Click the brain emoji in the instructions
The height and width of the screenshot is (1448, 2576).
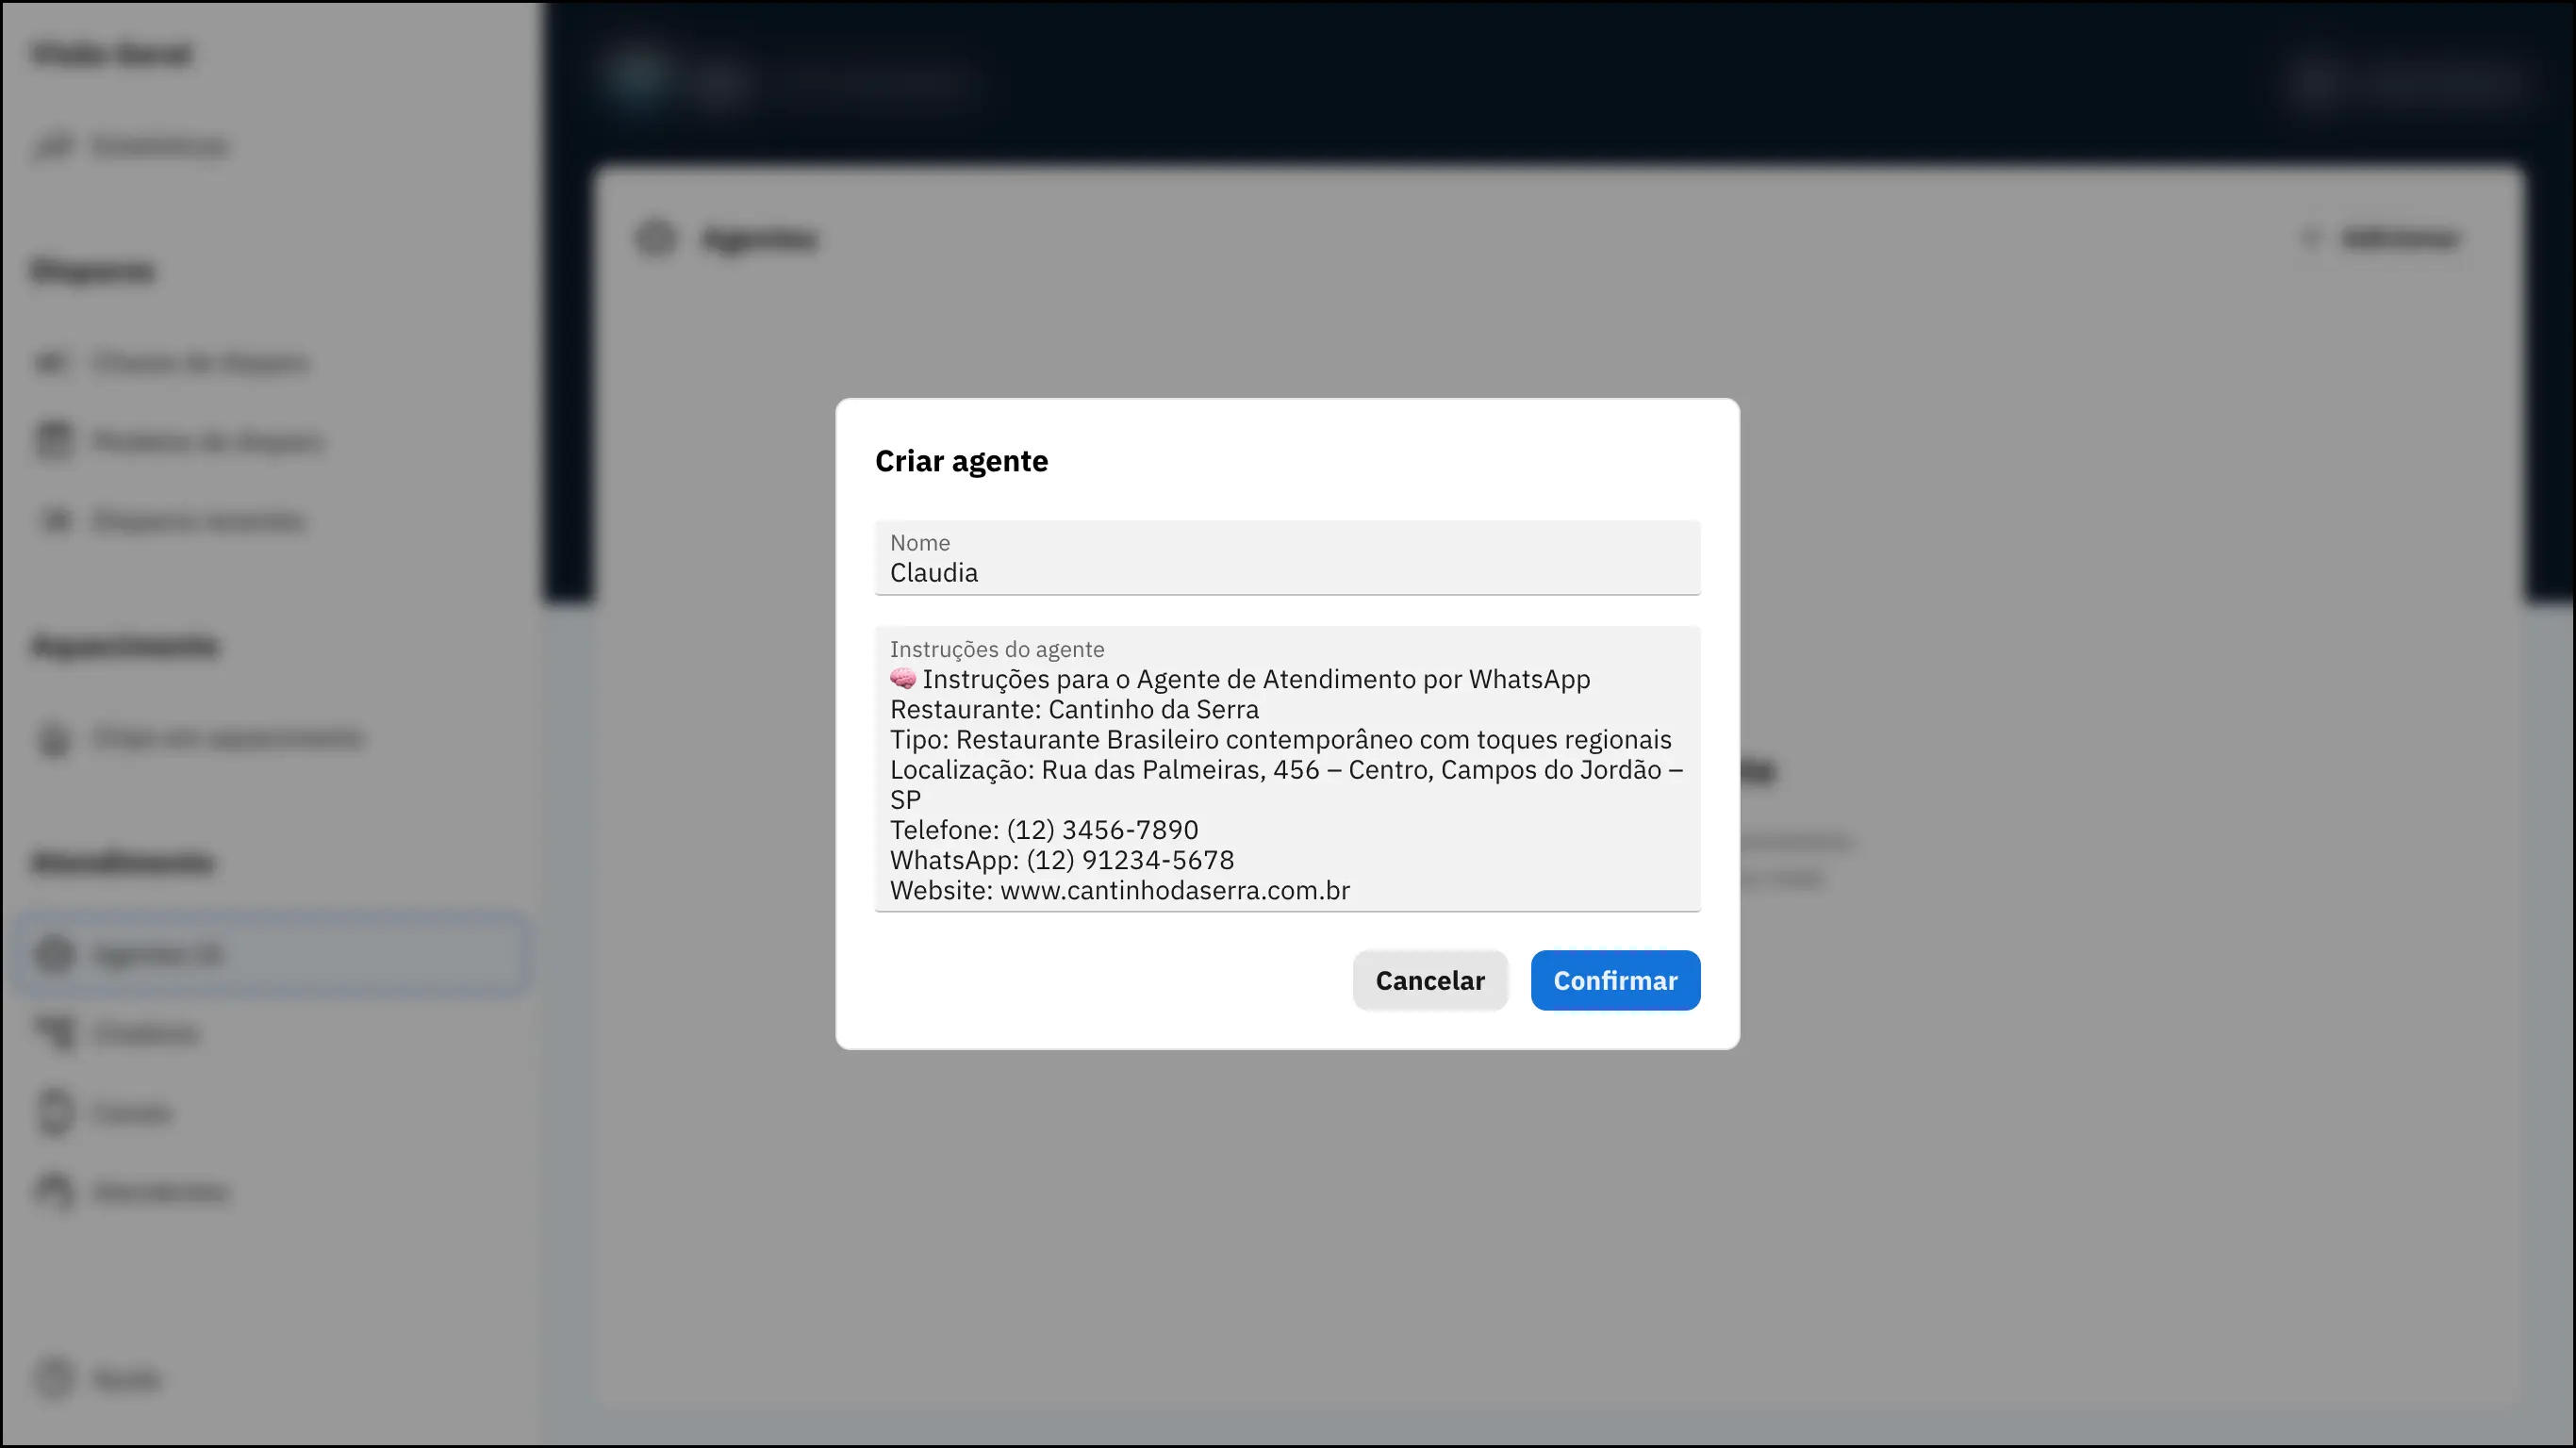tap(903, 679)
